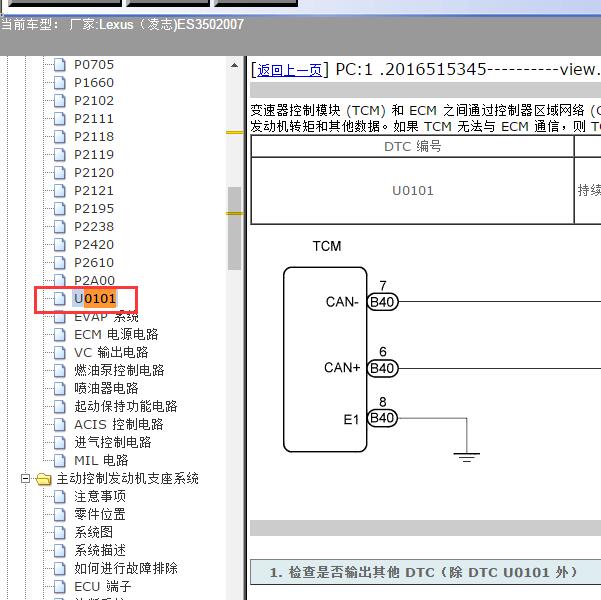Select 如何进行故障排除 in the tree
Screen dimensions: 601x600
pyautogui.click(x=126, y=569)
